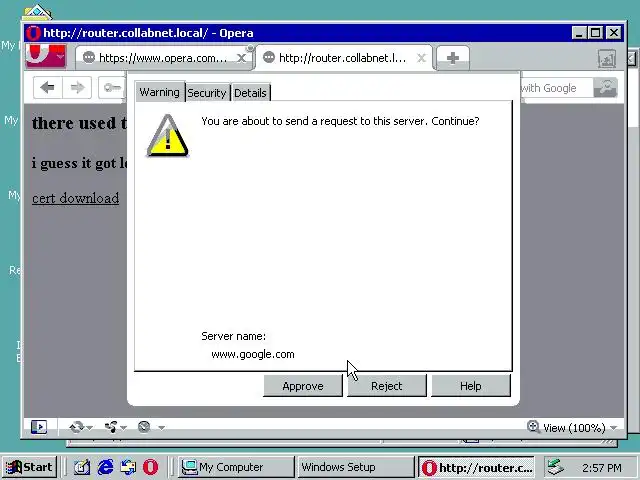Switch to My Computer taskbar button
The width and height of the screenshot is (640, 480).
click(236, 467)
